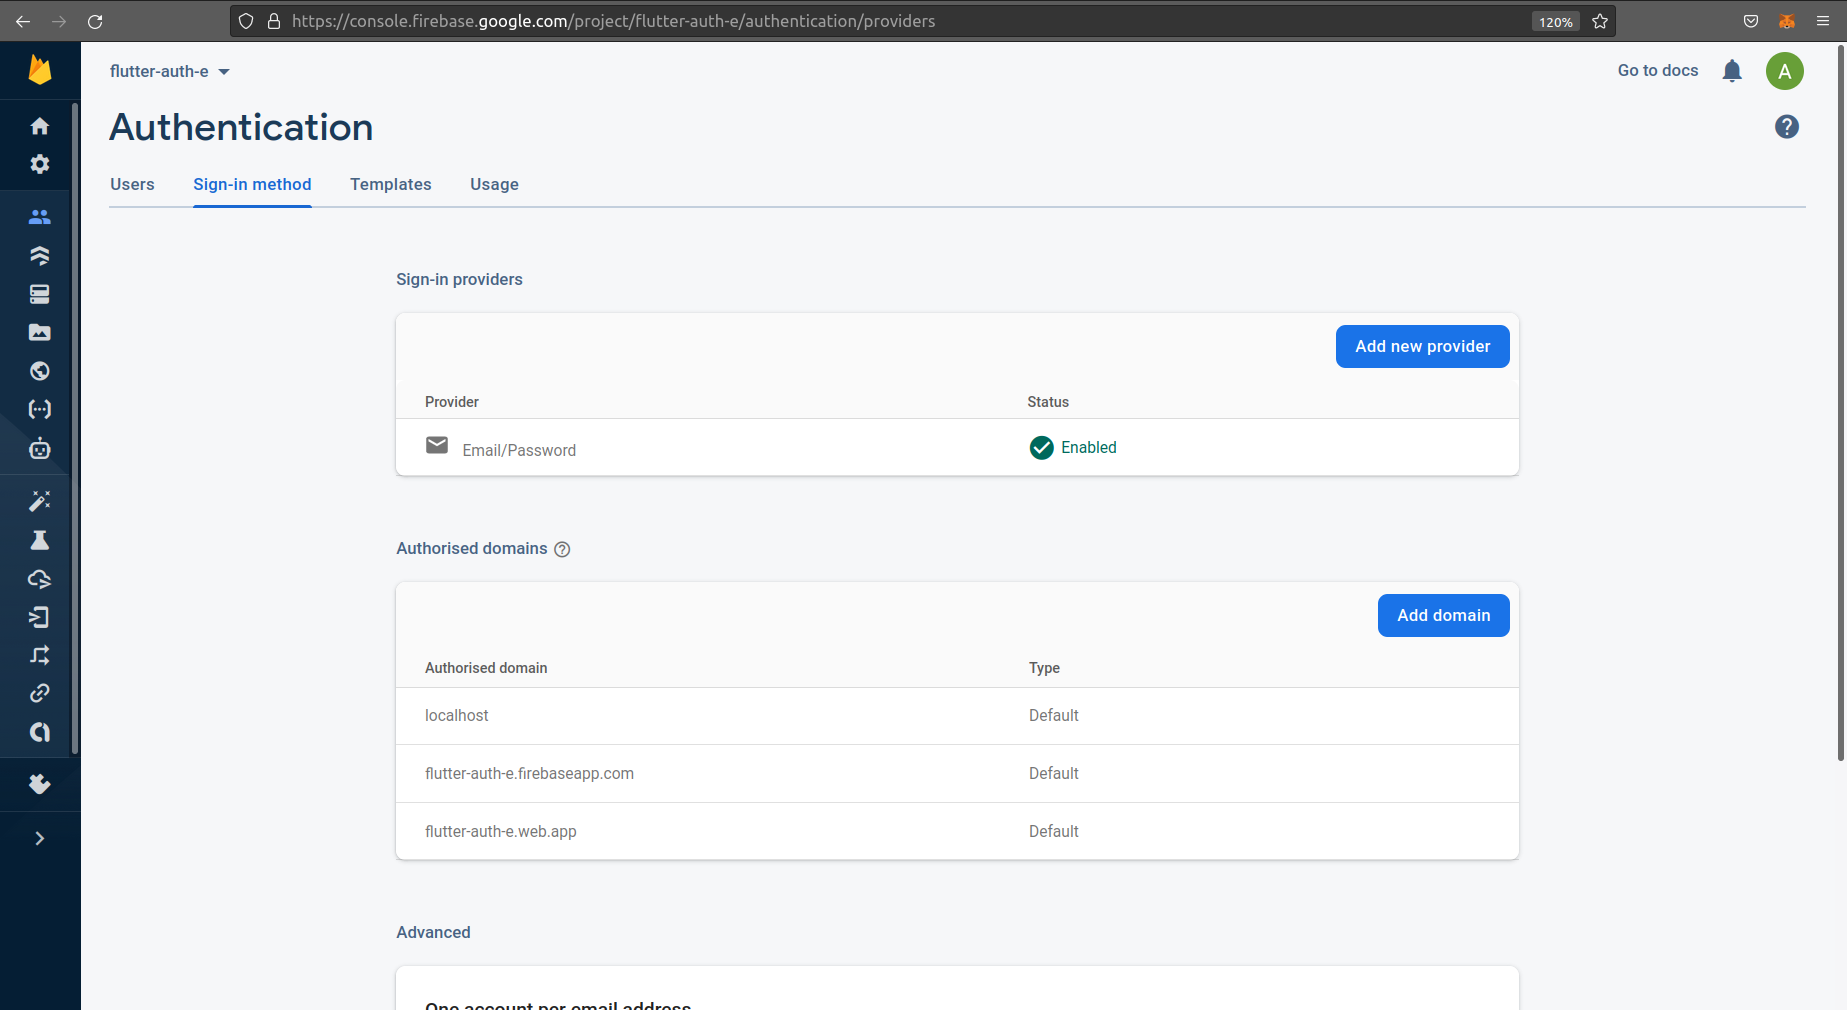Click the shield tracking protection icon
Screen dimensions: 1847x1010
[246, 21]
